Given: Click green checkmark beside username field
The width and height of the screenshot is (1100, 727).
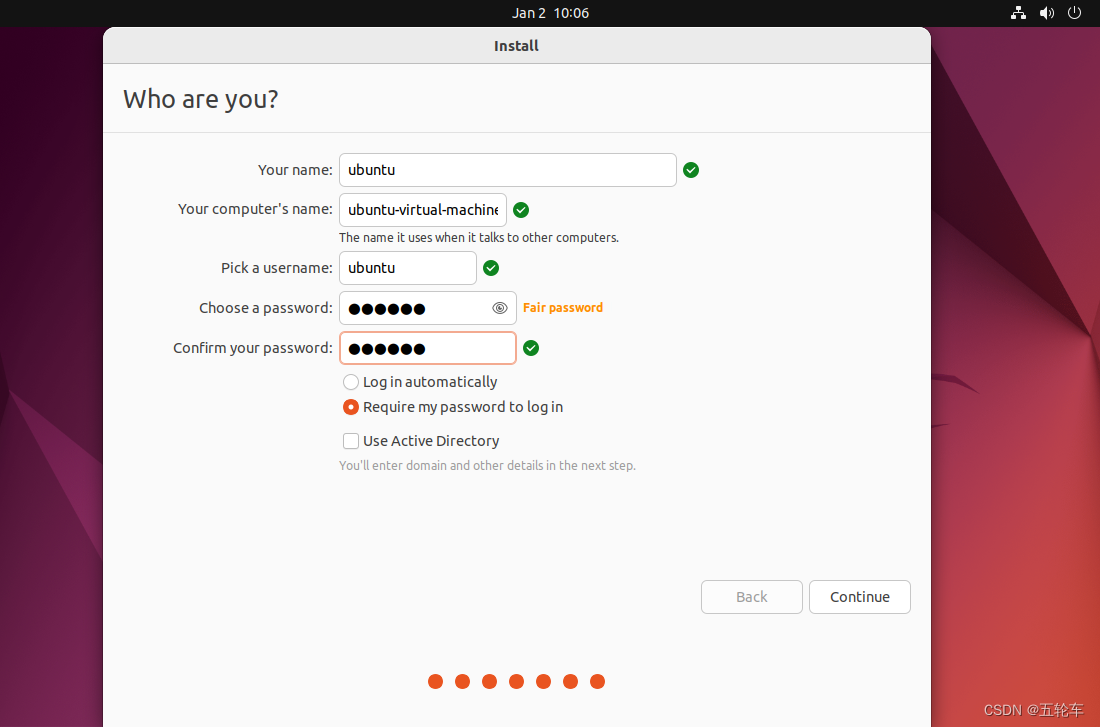Looking at the screenshot, I should pyautogui.click(x=491, y=268).
